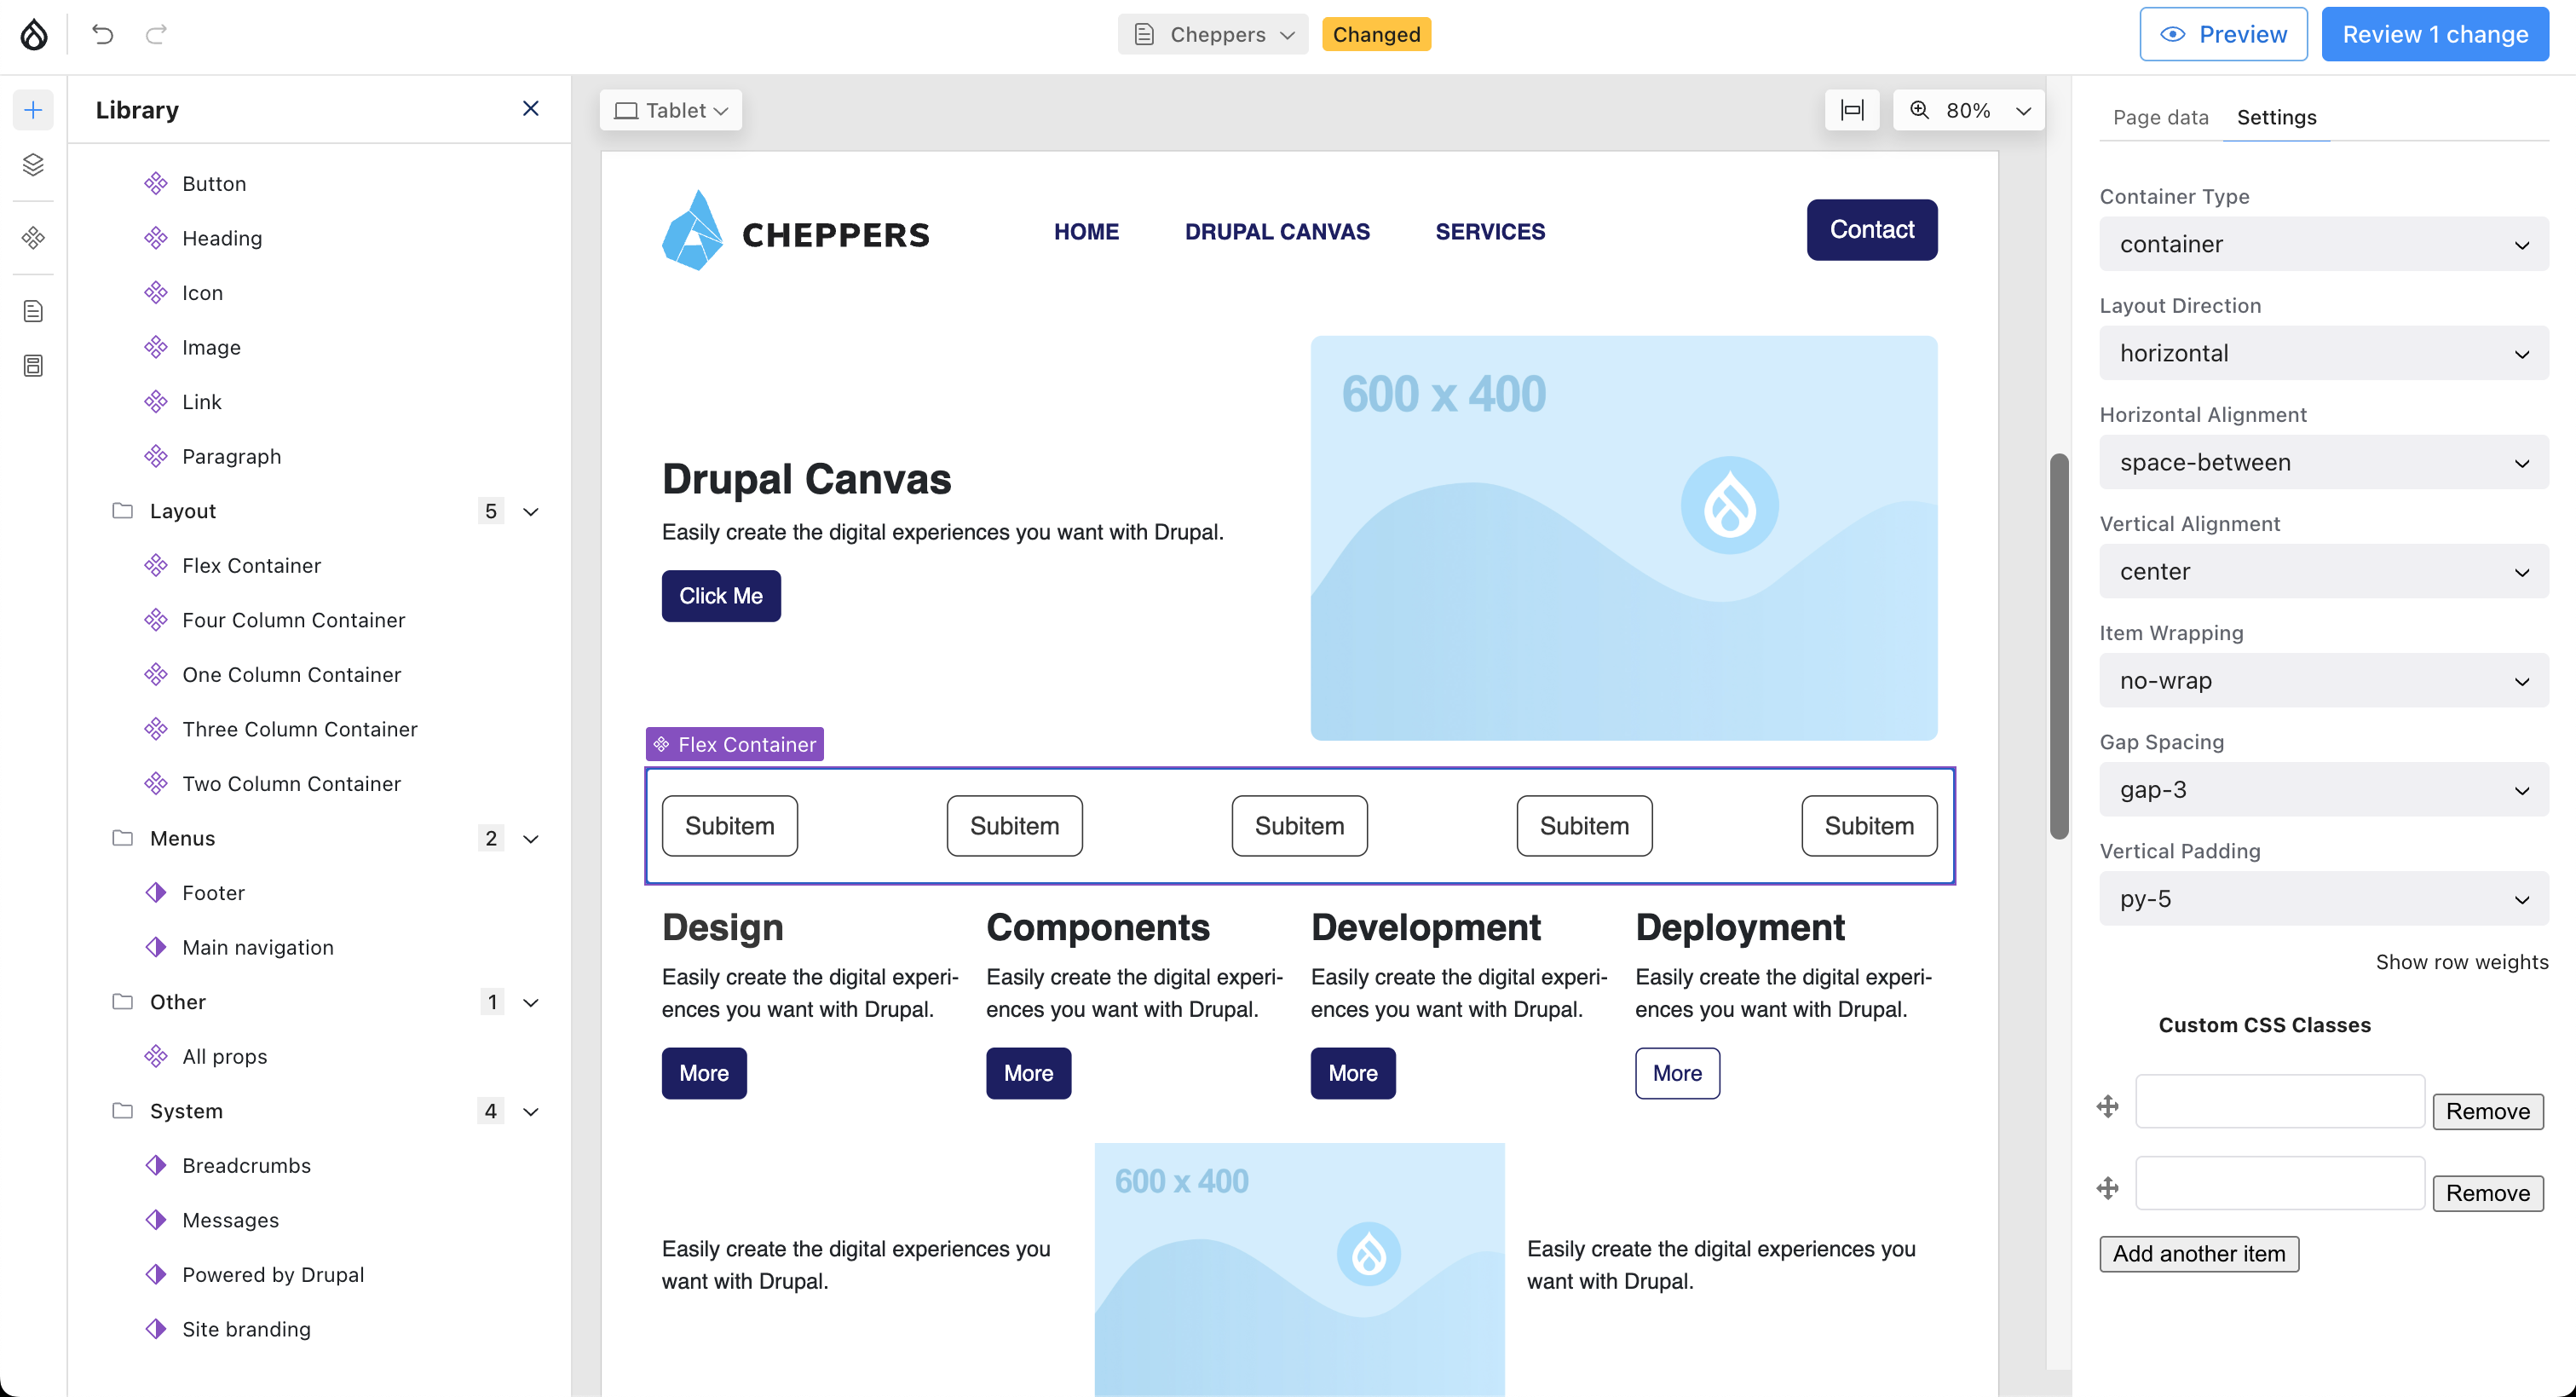Open the Vertical Alignment dropdown
This screenshot has height=1397, width=2576.
(2323, 571)
